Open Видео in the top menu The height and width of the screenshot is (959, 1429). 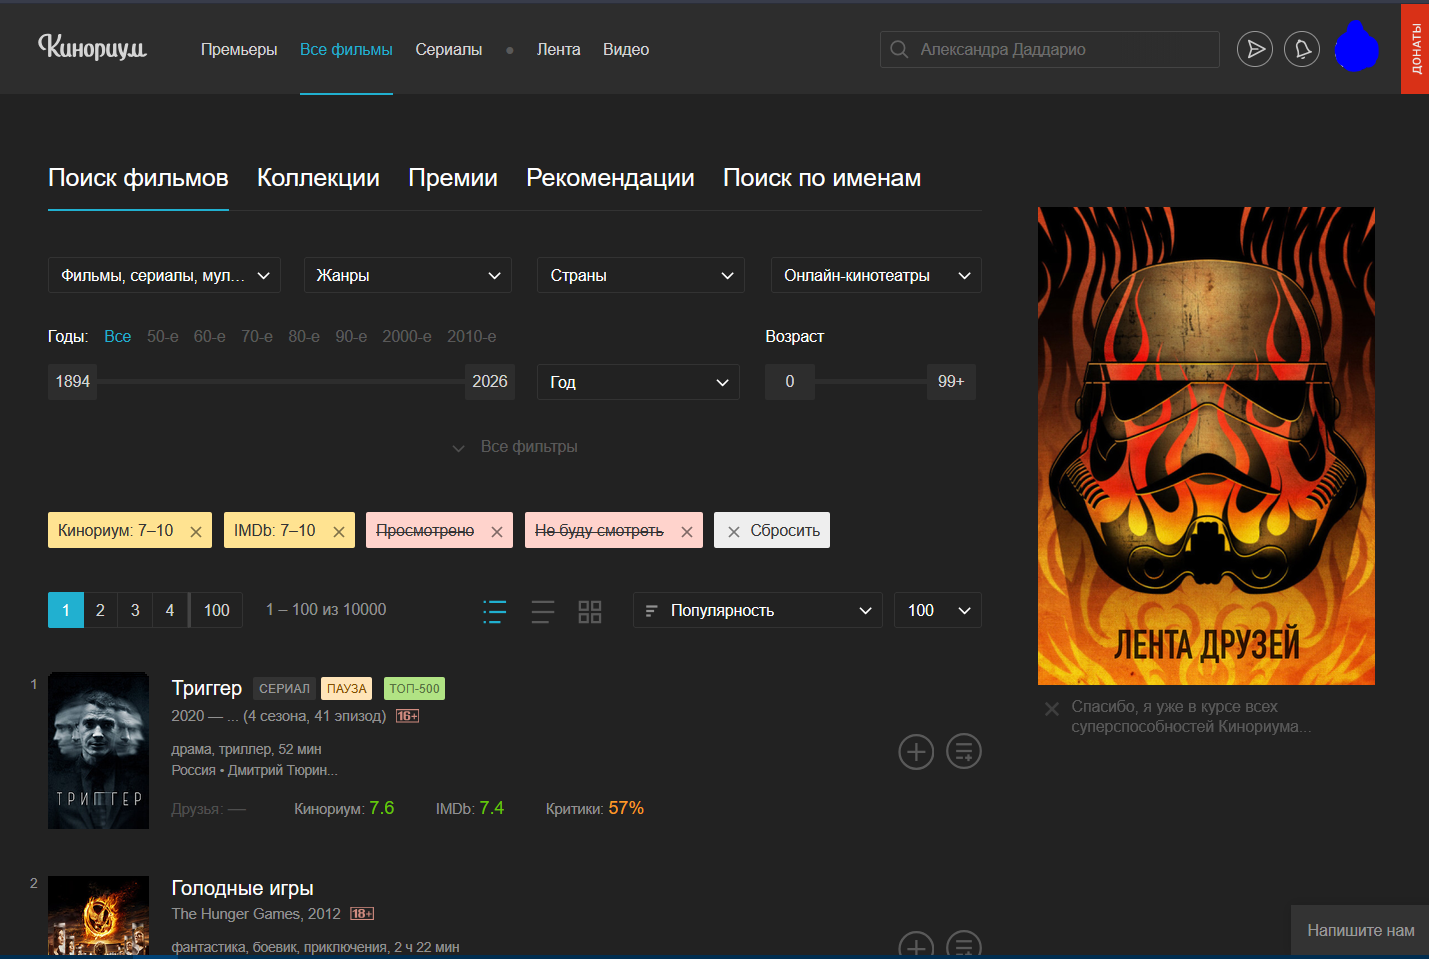click(626, 49)
